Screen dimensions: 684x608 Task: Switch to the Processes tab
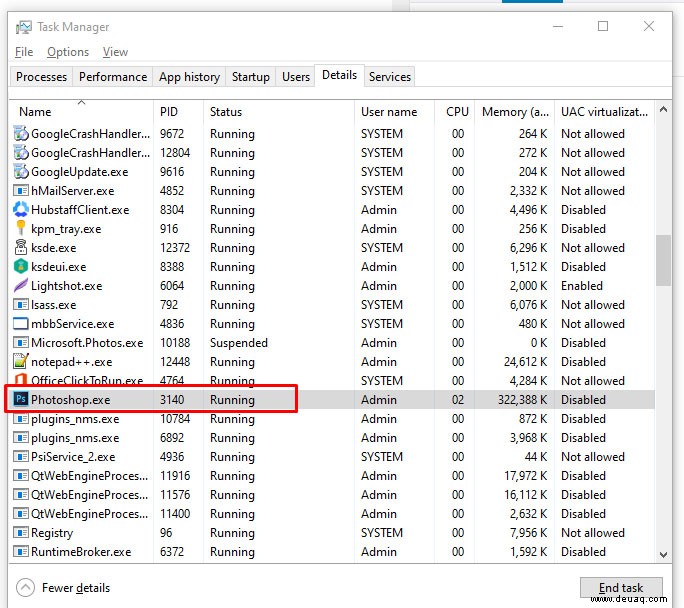click(41, 77)
